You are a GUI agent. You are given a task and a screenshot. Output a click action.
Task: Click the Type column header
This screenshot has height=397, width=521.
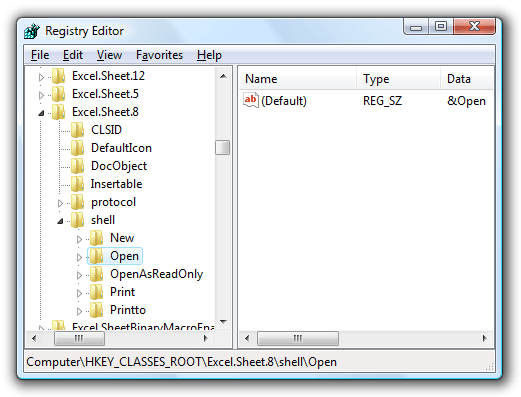pos(398,79)
